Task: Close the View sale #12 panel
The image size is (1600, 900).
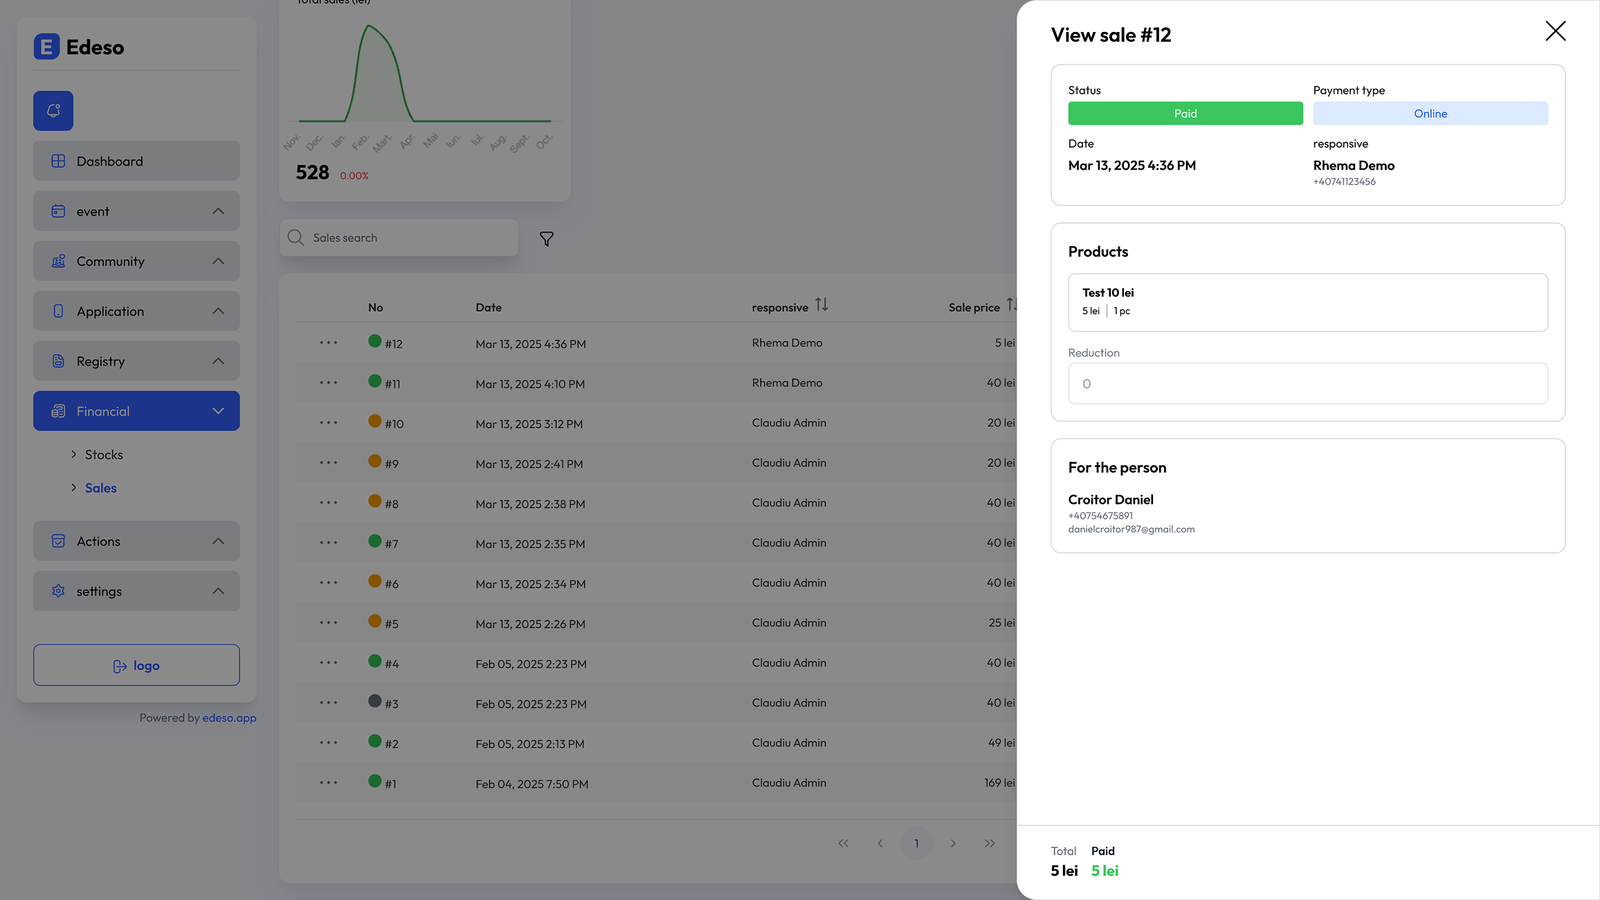Action: pos(1555,31)
